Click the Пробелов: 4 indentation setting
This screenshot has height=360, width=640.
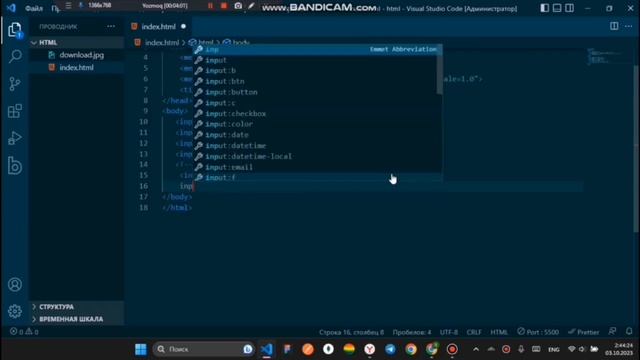pyautogui.click(x=412, y=332)
